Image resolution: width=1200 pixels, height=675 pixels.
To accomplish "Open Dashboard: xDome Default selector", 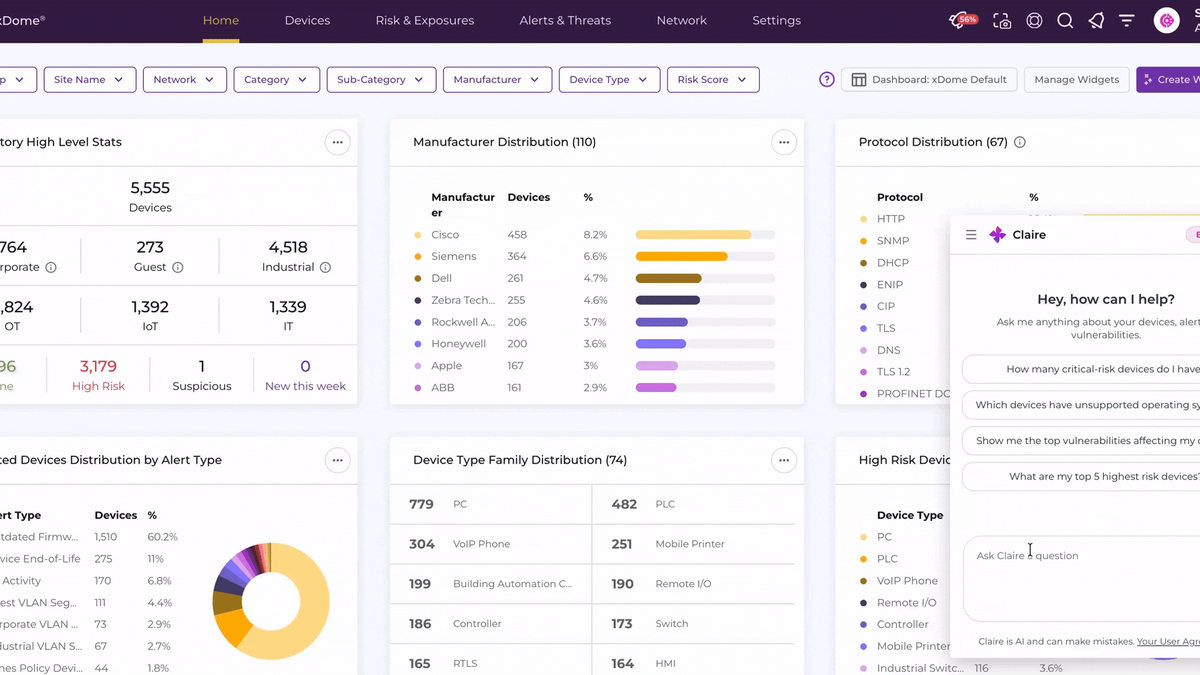I will click(930, 80).
